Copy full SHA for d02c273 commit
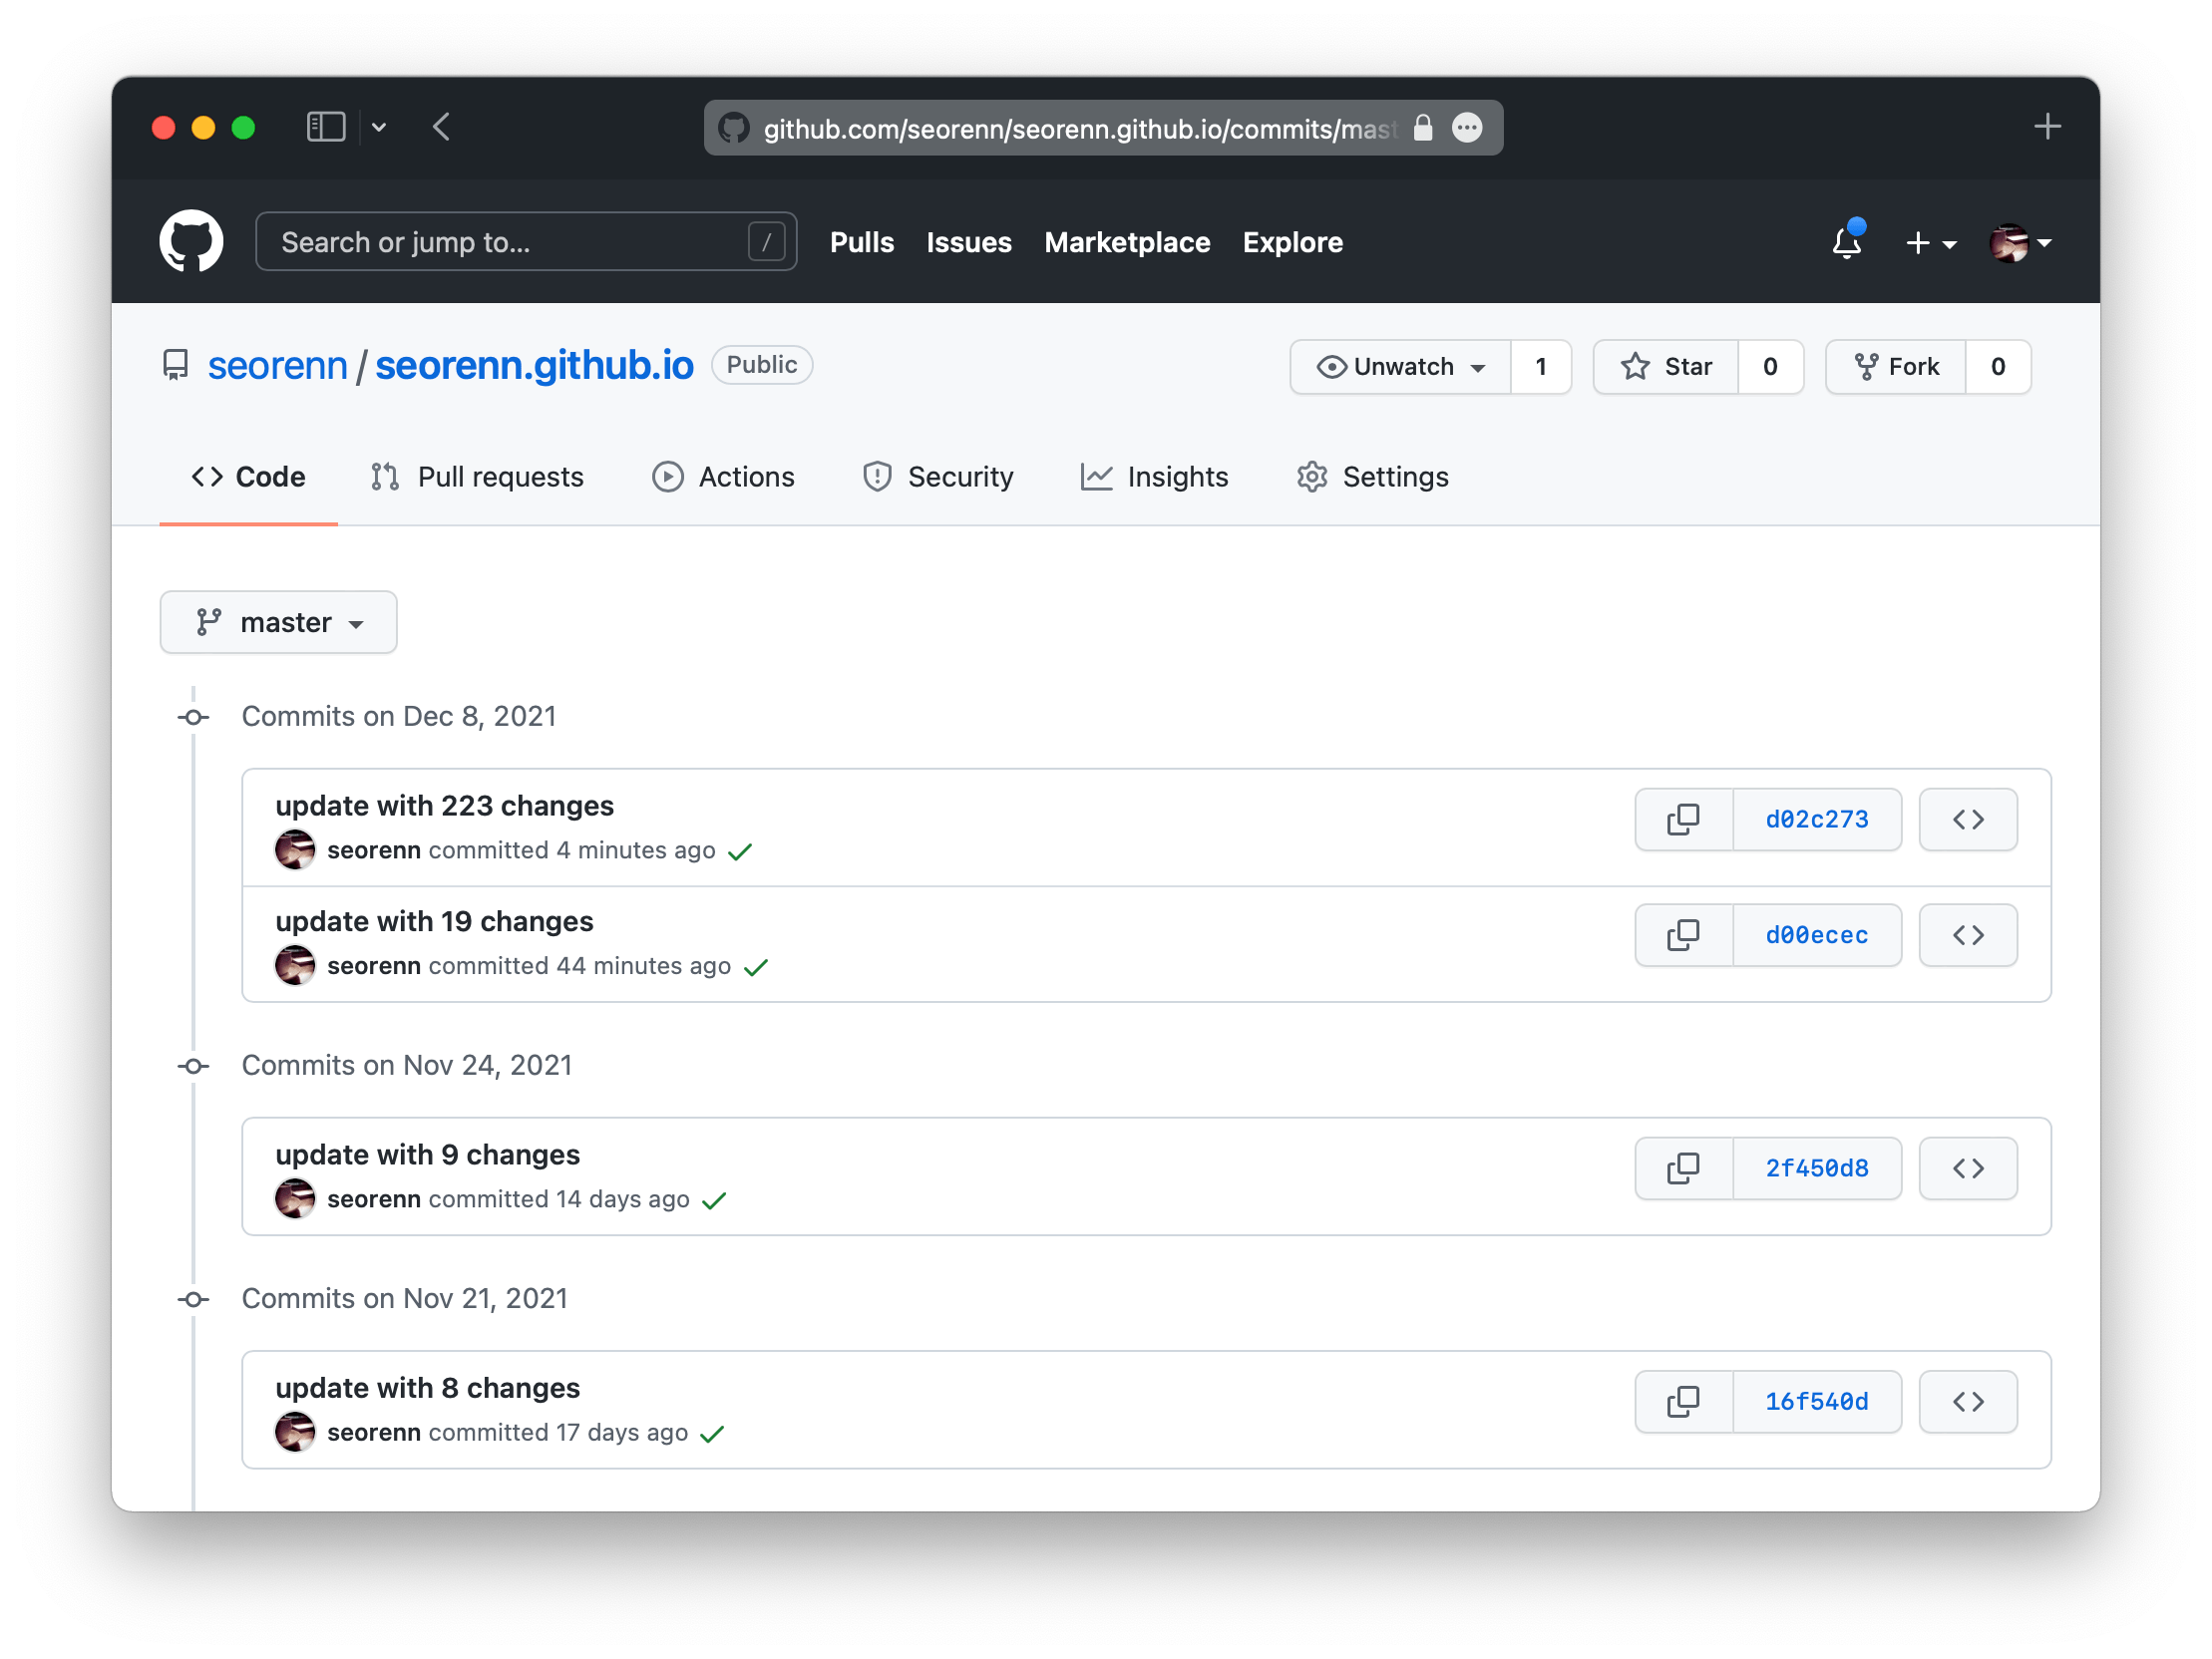The image size is (2212, 1659). (x=1683, y=820)
